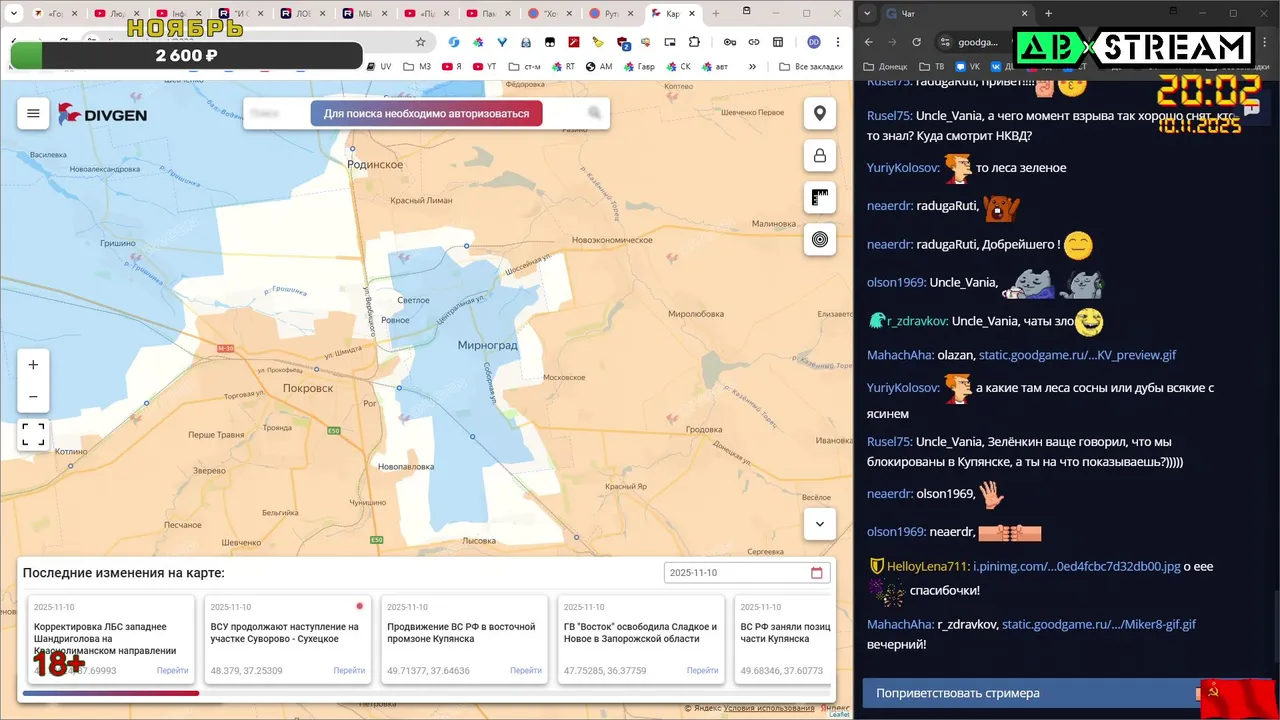Open Перейти on Шандриголова card
This screenshot has height=720, width=1280.
172,671
